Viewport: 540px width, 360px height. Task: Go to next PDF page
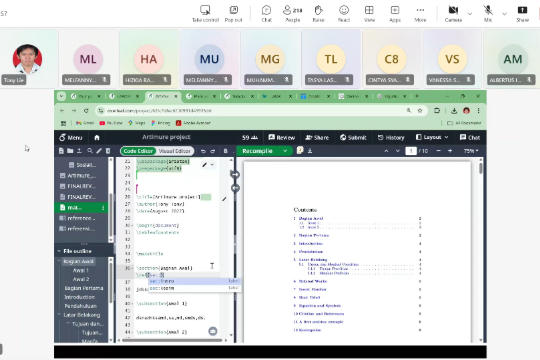[398, 151]
